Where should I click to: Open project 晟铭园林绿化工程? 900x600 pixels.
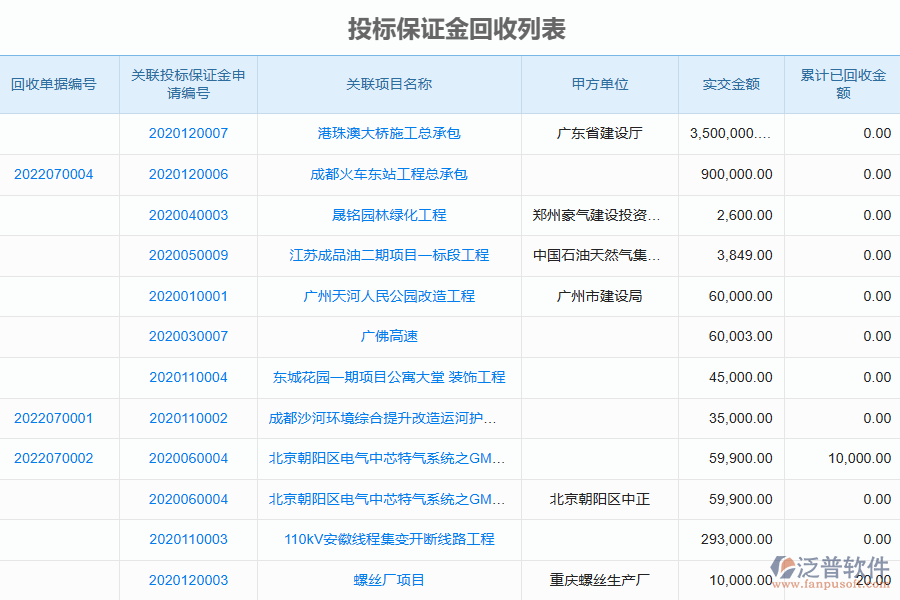click(x=388, y=214)
